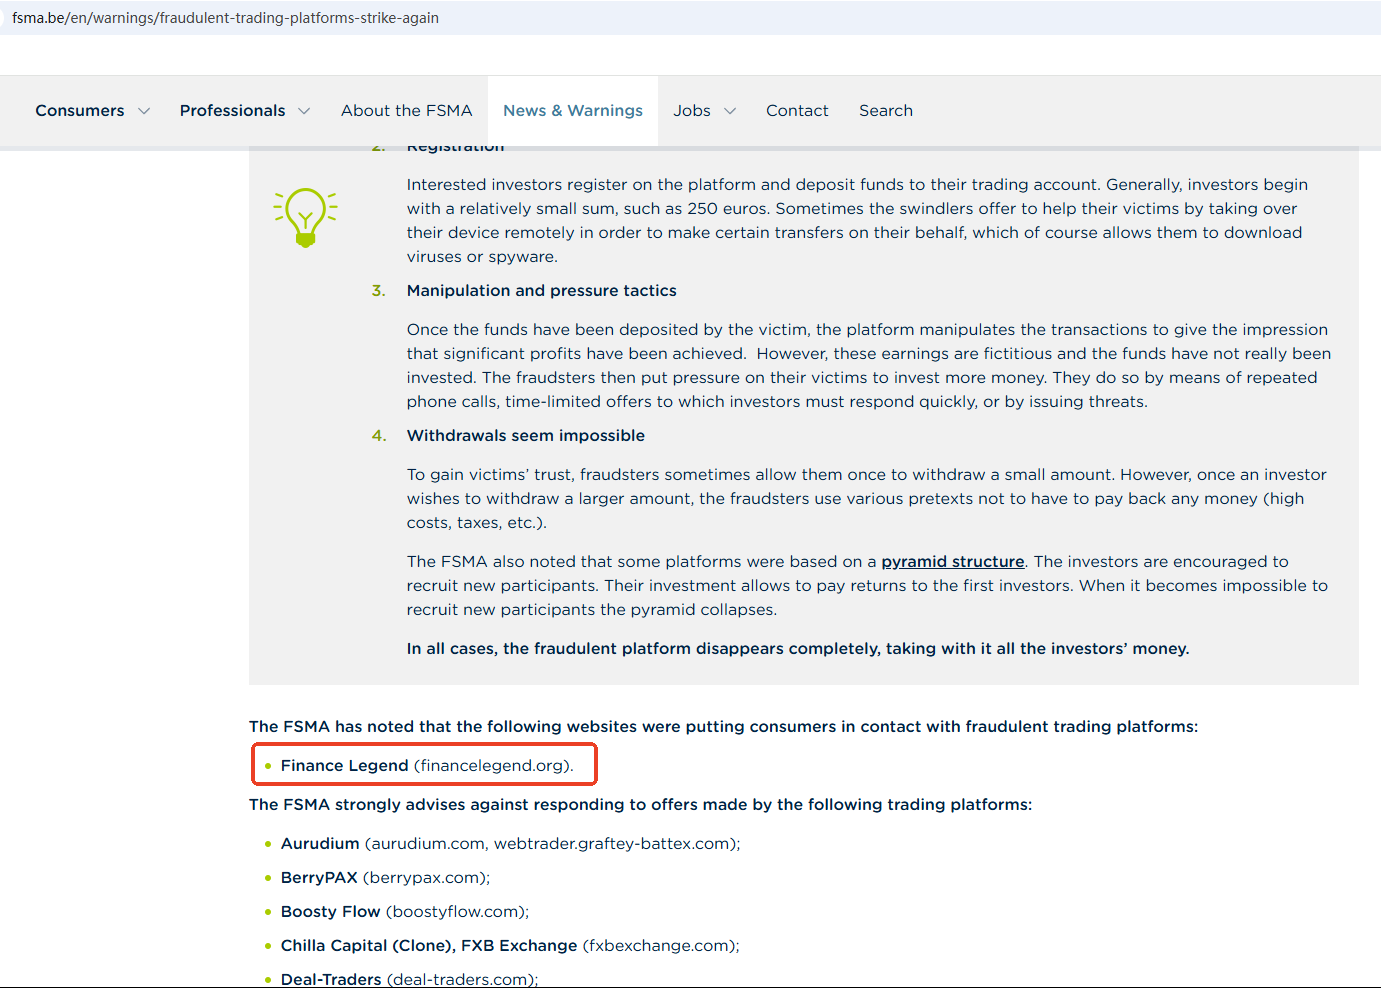Select the Finance Legend list entry
The width and height of the screenshot is (1381, 988).
coord(427,766)
